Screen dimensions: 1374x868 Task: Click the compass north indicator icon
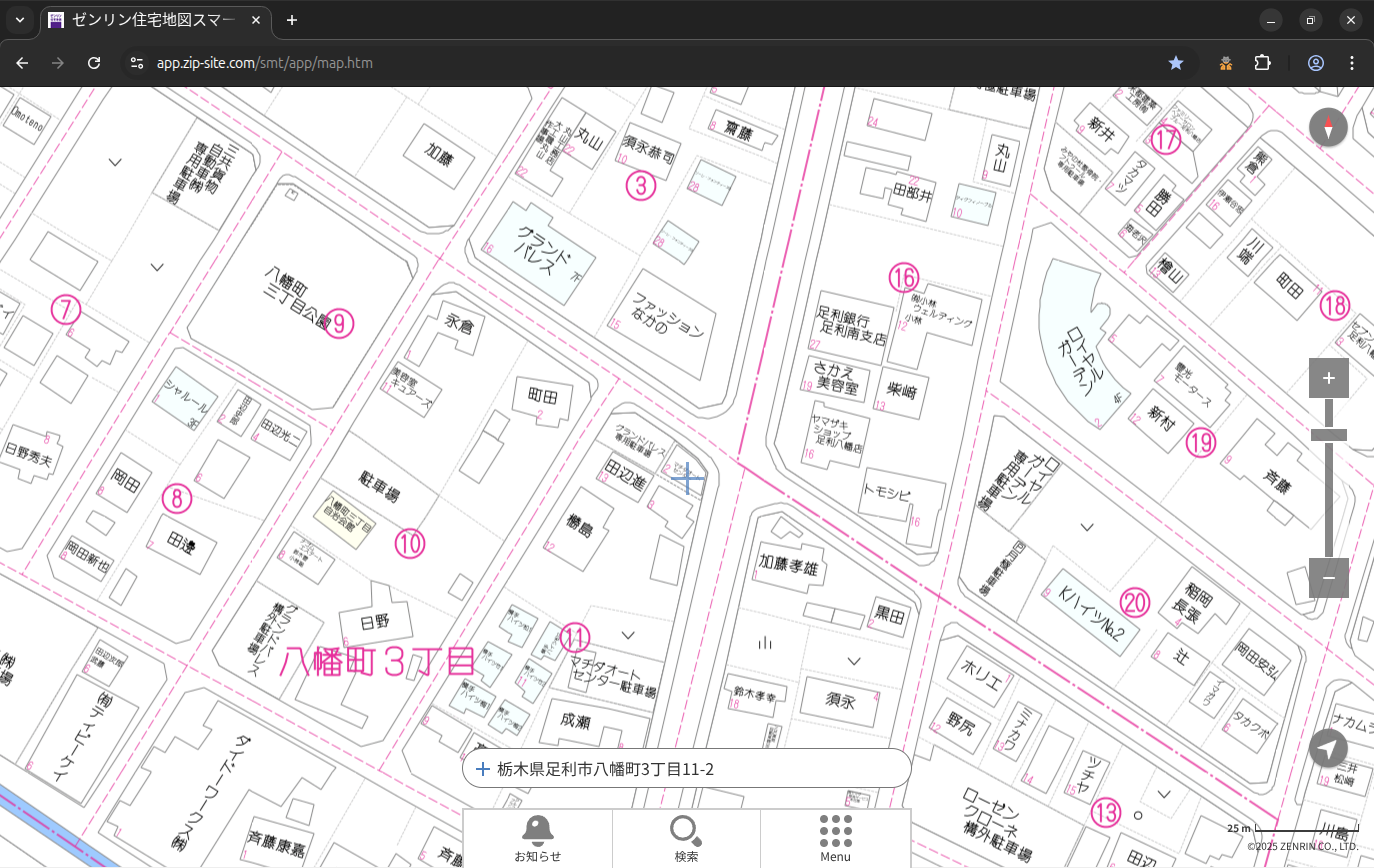tap(1328, 127)
